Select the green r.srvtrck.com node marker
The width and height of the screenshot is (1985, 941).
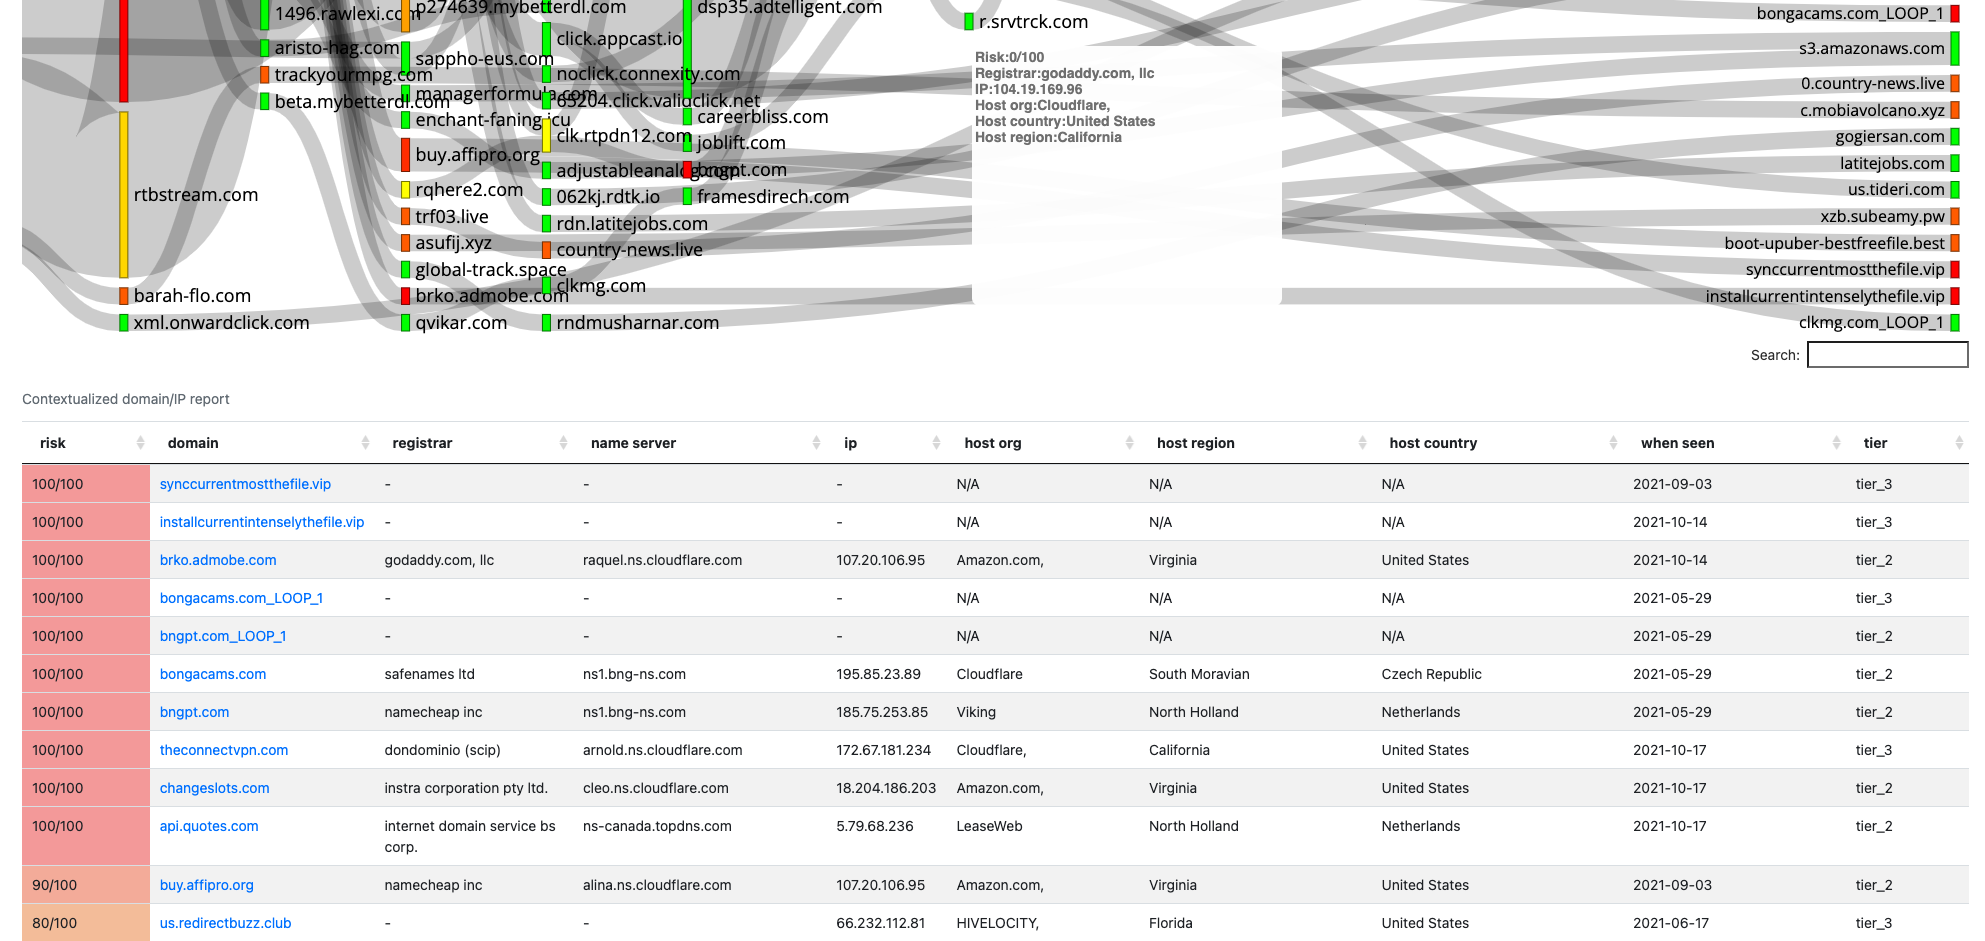tap(969, 22)
